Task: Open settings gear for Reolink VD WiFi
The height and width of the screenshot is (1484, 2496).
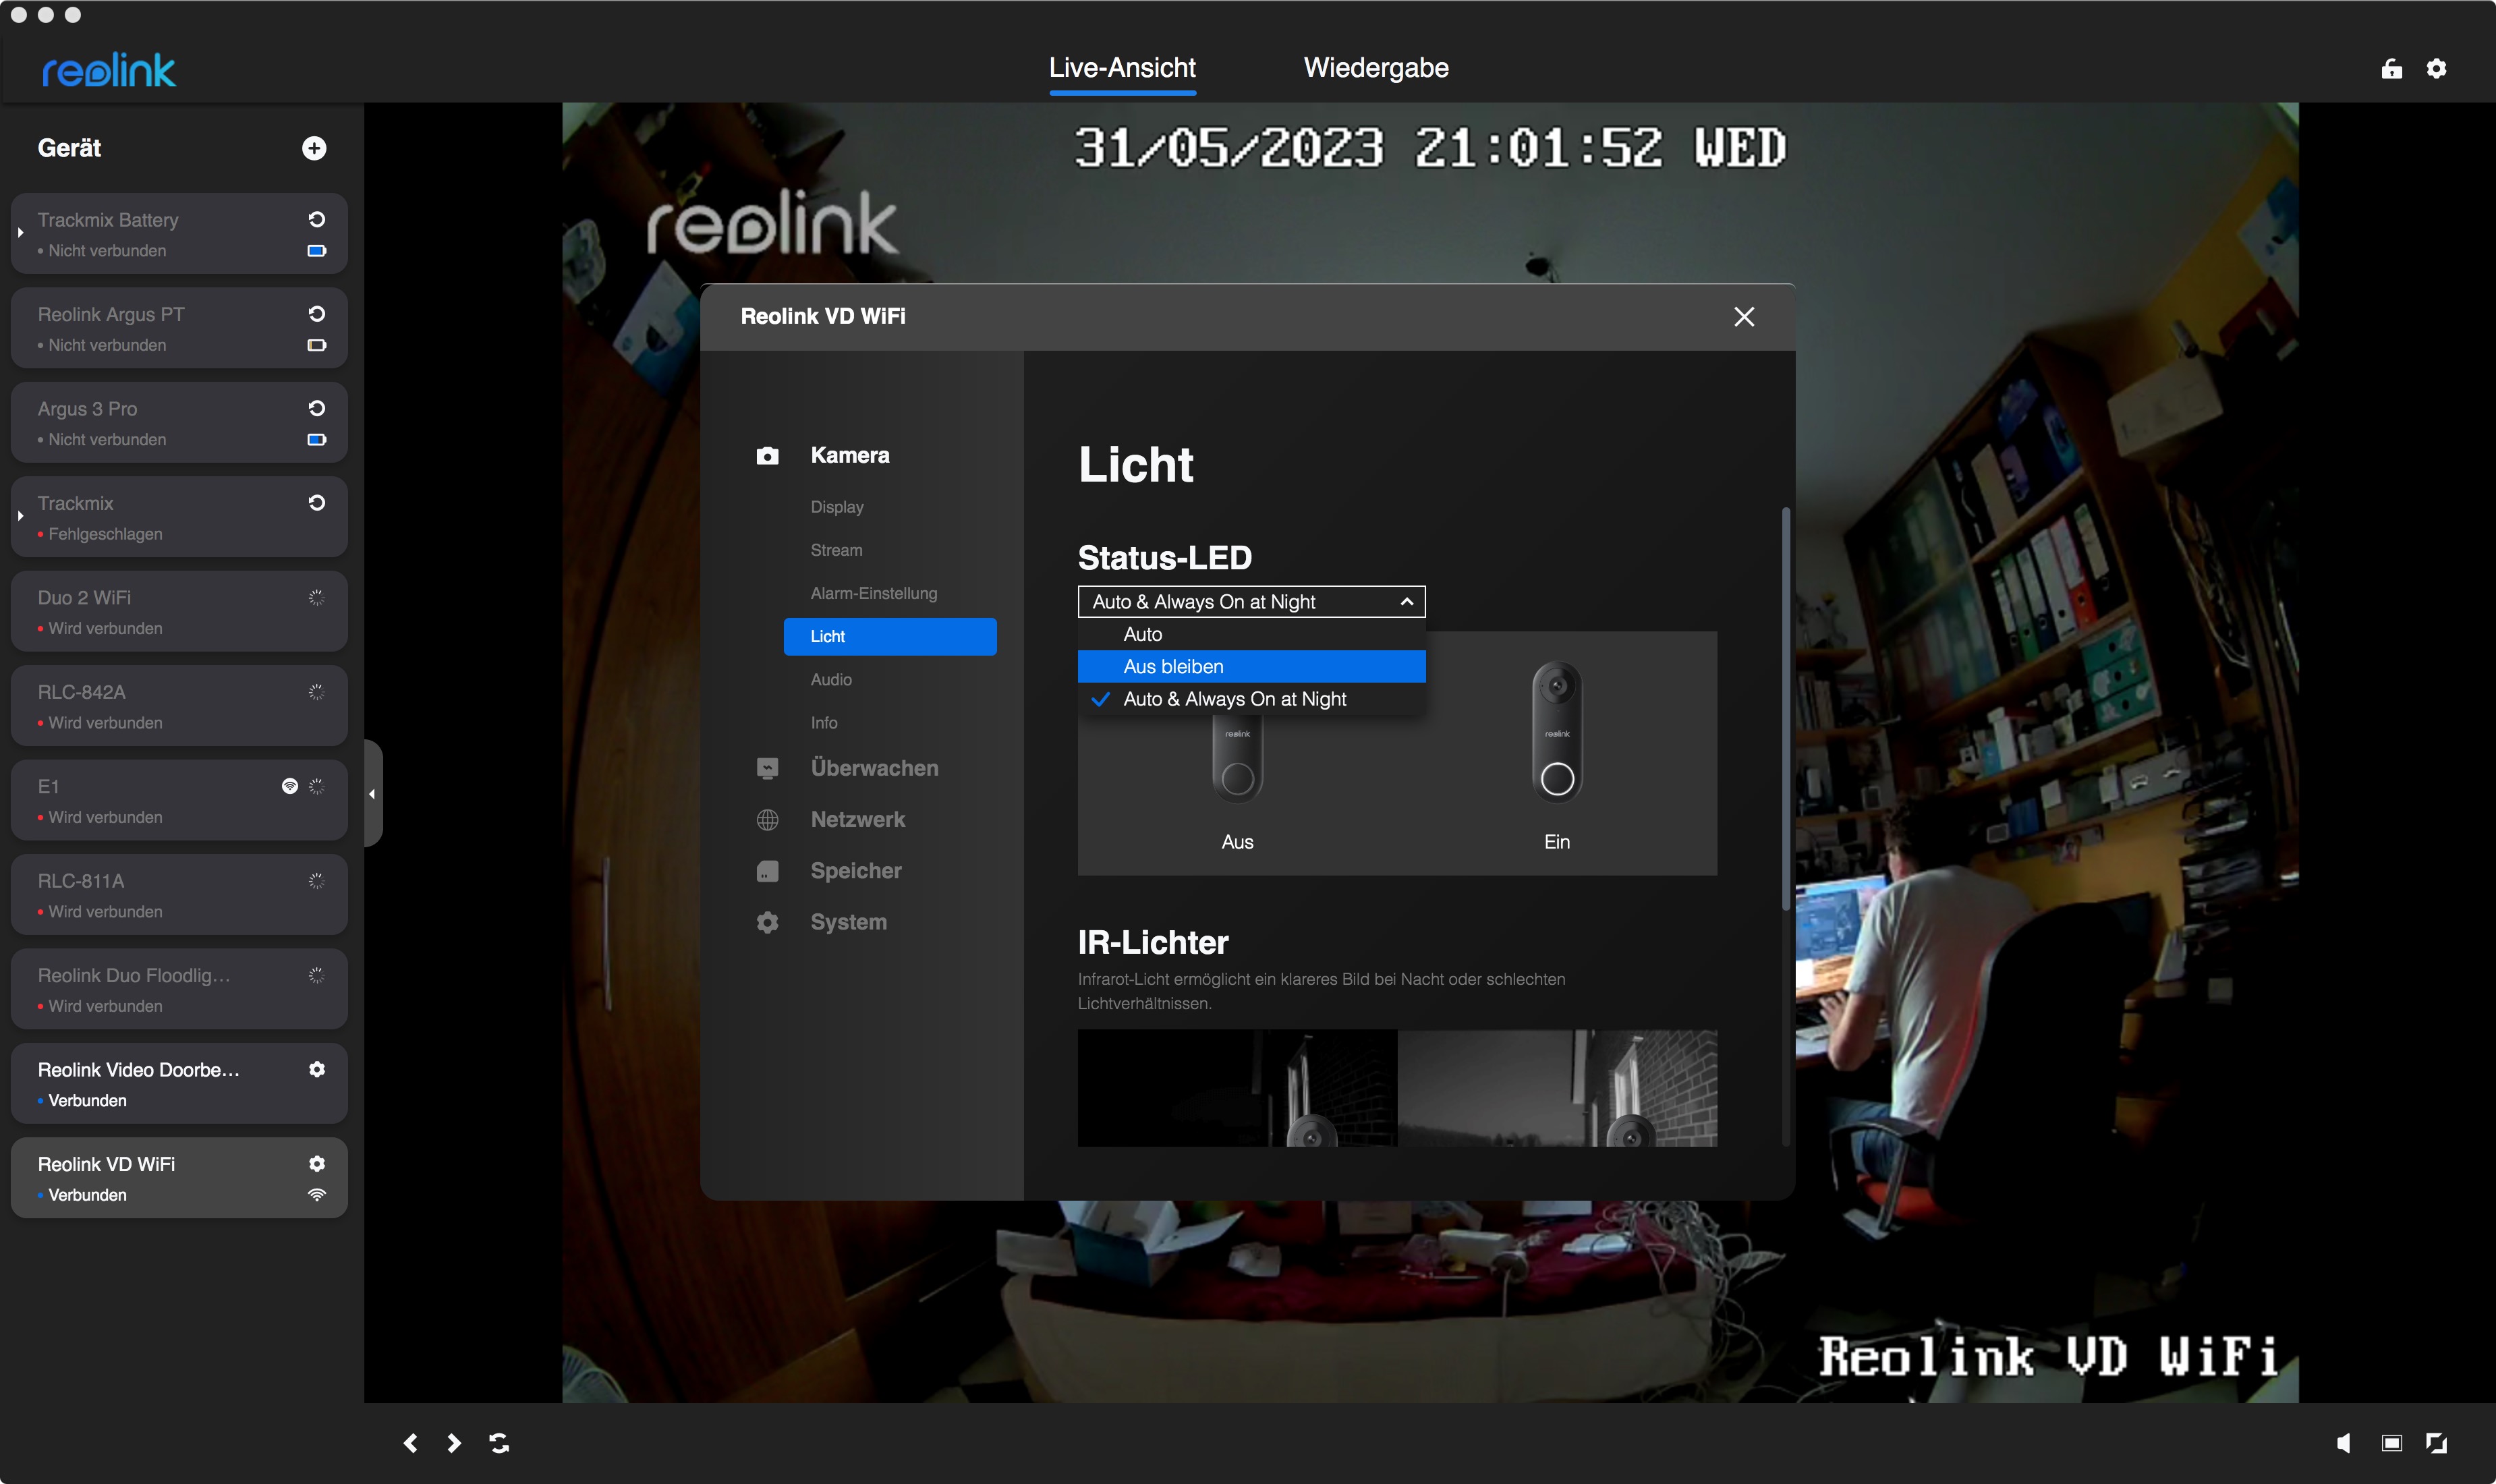Action: (x=317, y=1163)
